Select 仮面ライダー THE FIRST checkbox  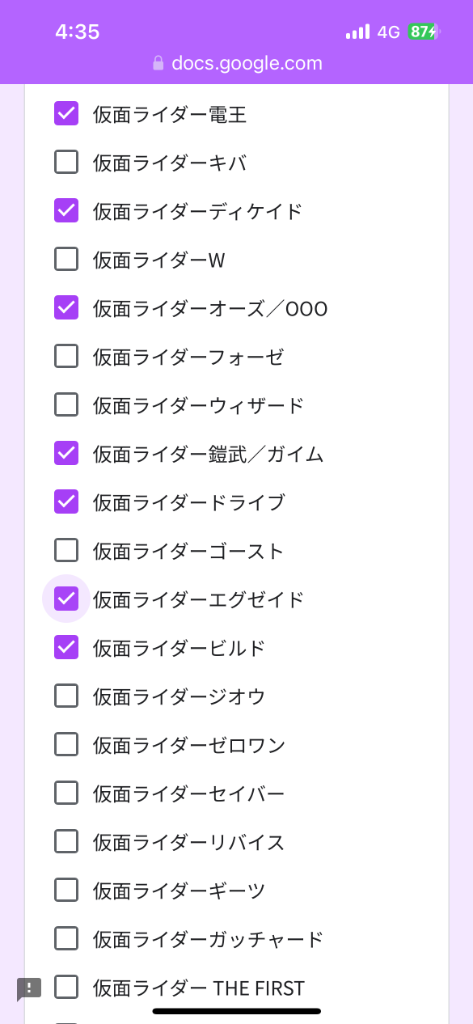point(66,987)
